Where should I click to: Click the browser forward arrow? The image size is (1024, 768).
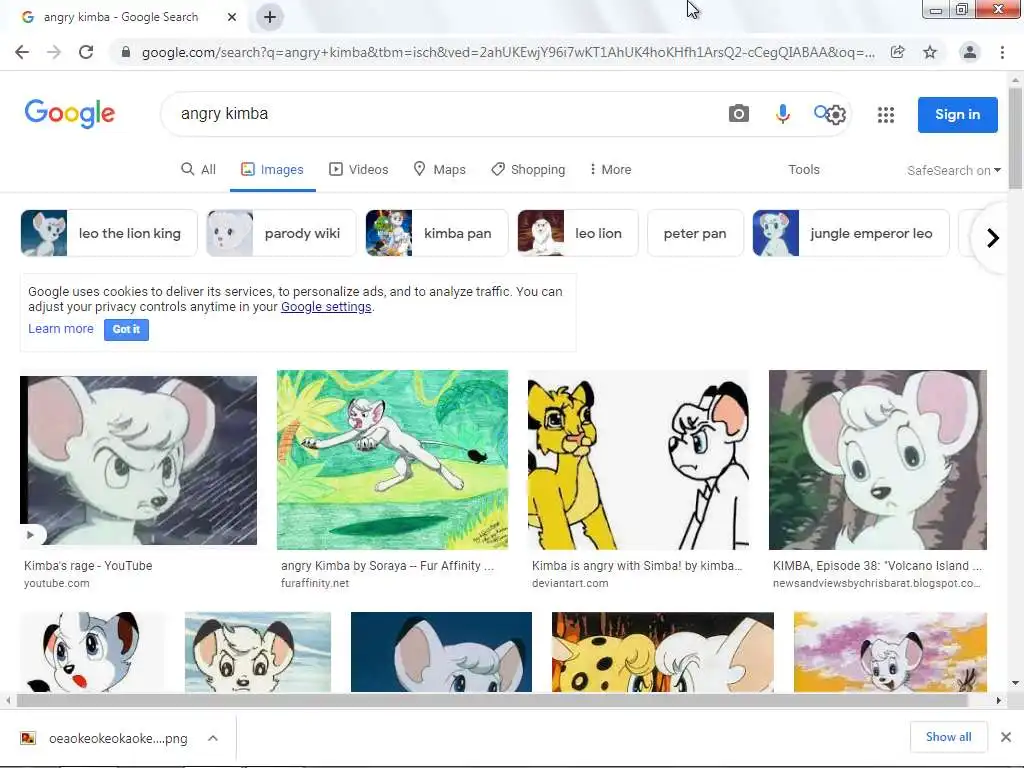pyautogui.click(x=54, y=52)
